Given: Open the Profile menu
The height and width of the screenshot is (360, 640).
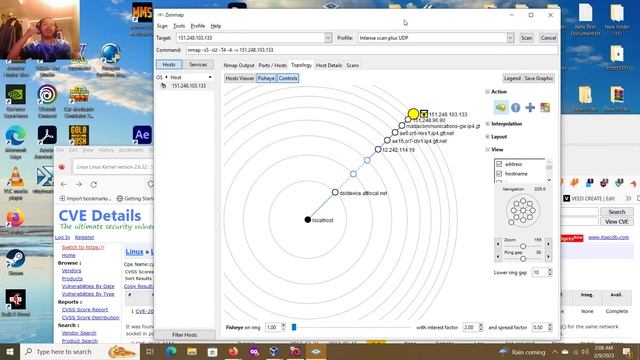Looking at the screenshot, I should coord(198,26).
